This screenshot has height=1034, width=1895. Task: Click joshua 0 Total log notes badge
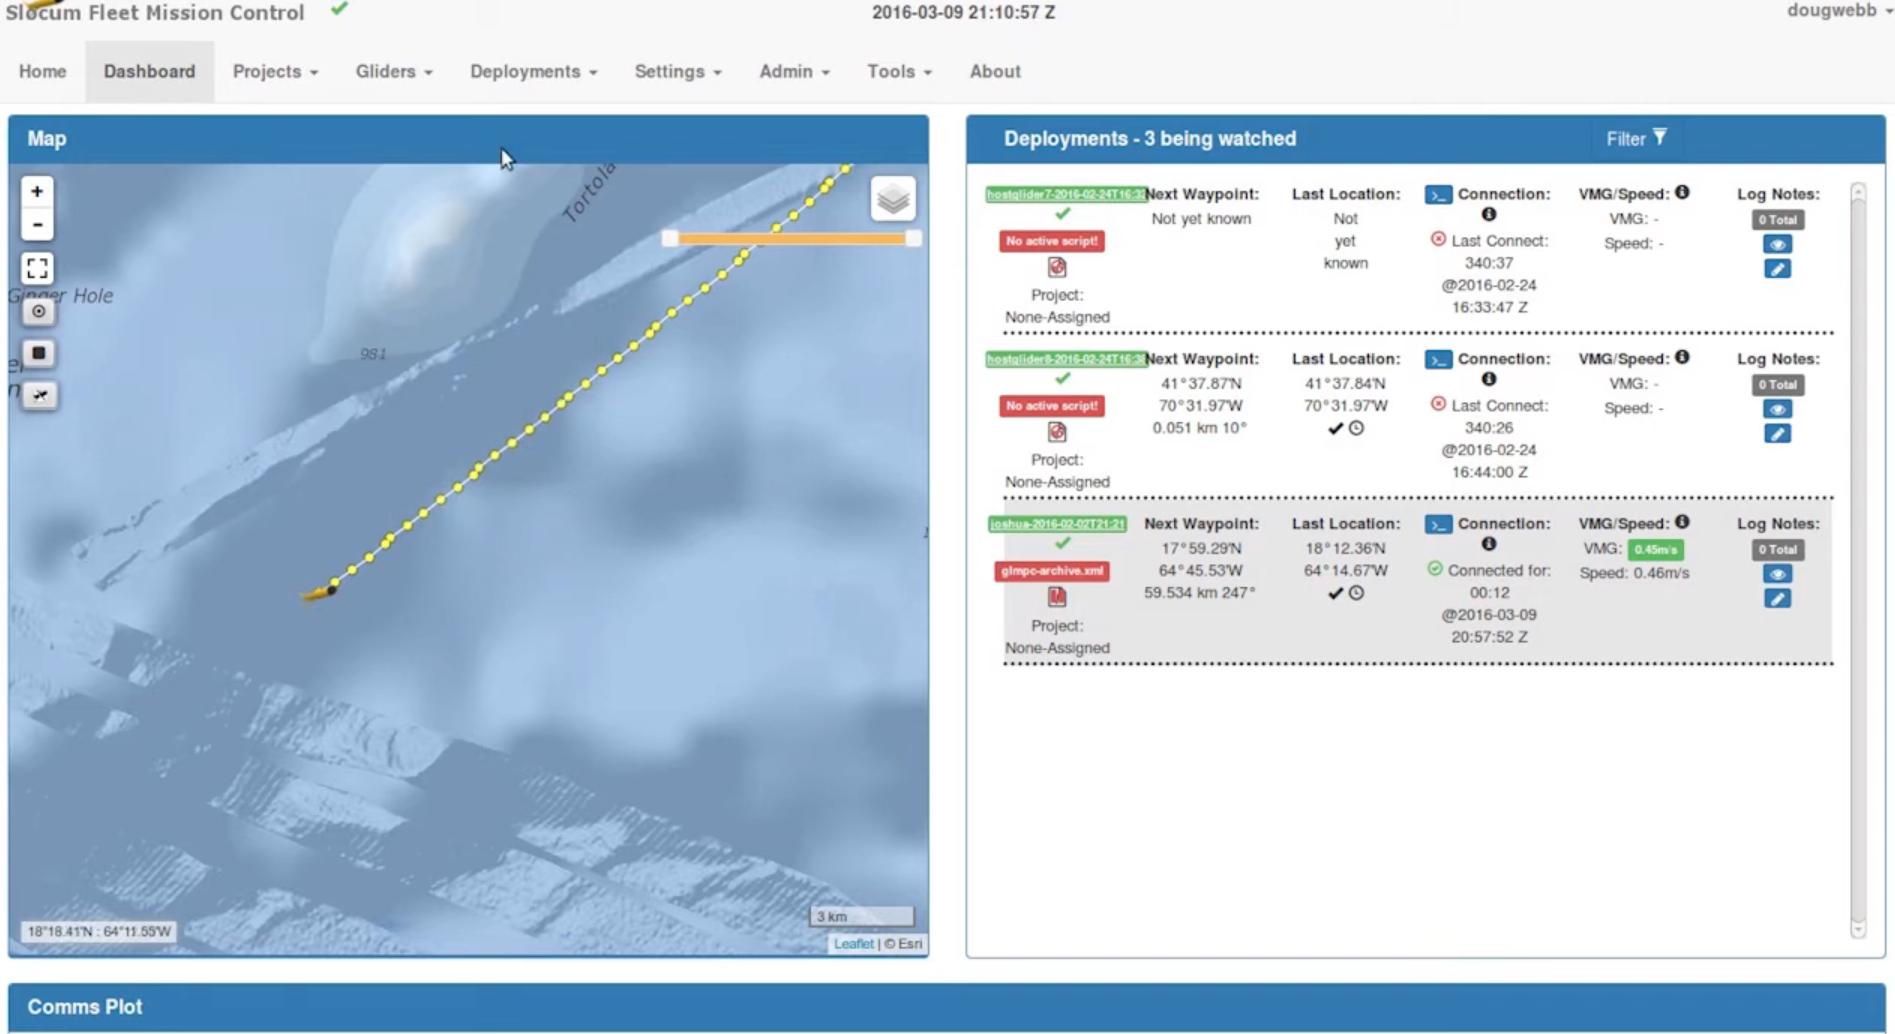(1777, 550)
